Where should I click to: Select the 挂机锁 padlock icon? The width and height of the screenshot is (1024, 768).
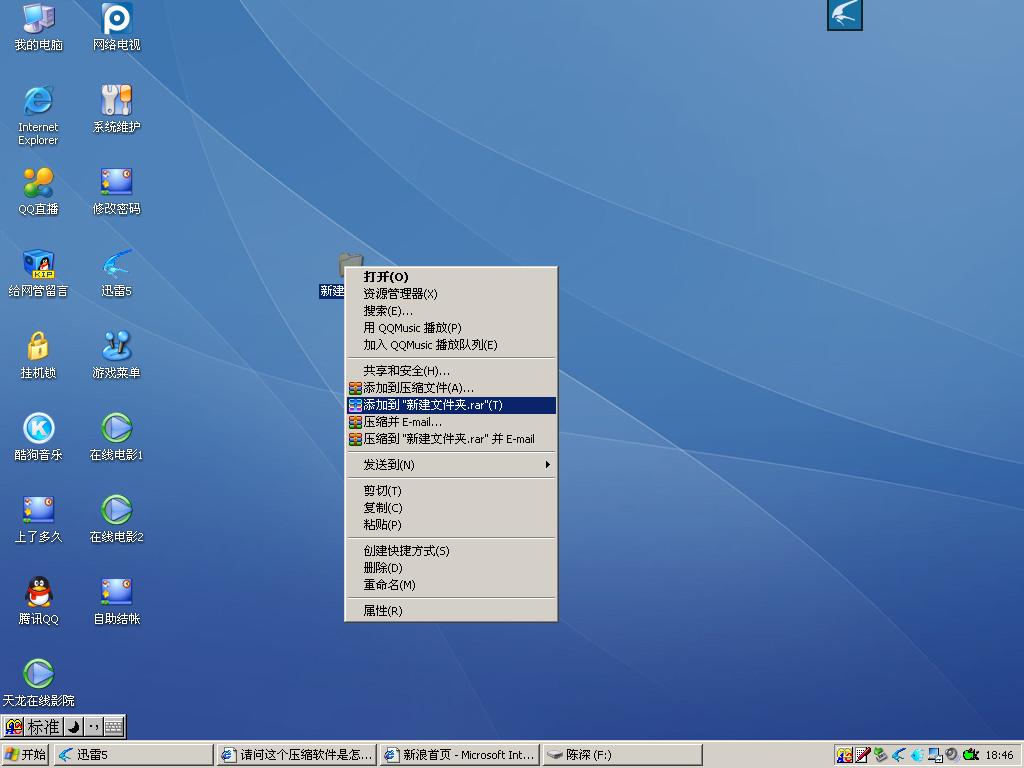[x=38, y=348]
